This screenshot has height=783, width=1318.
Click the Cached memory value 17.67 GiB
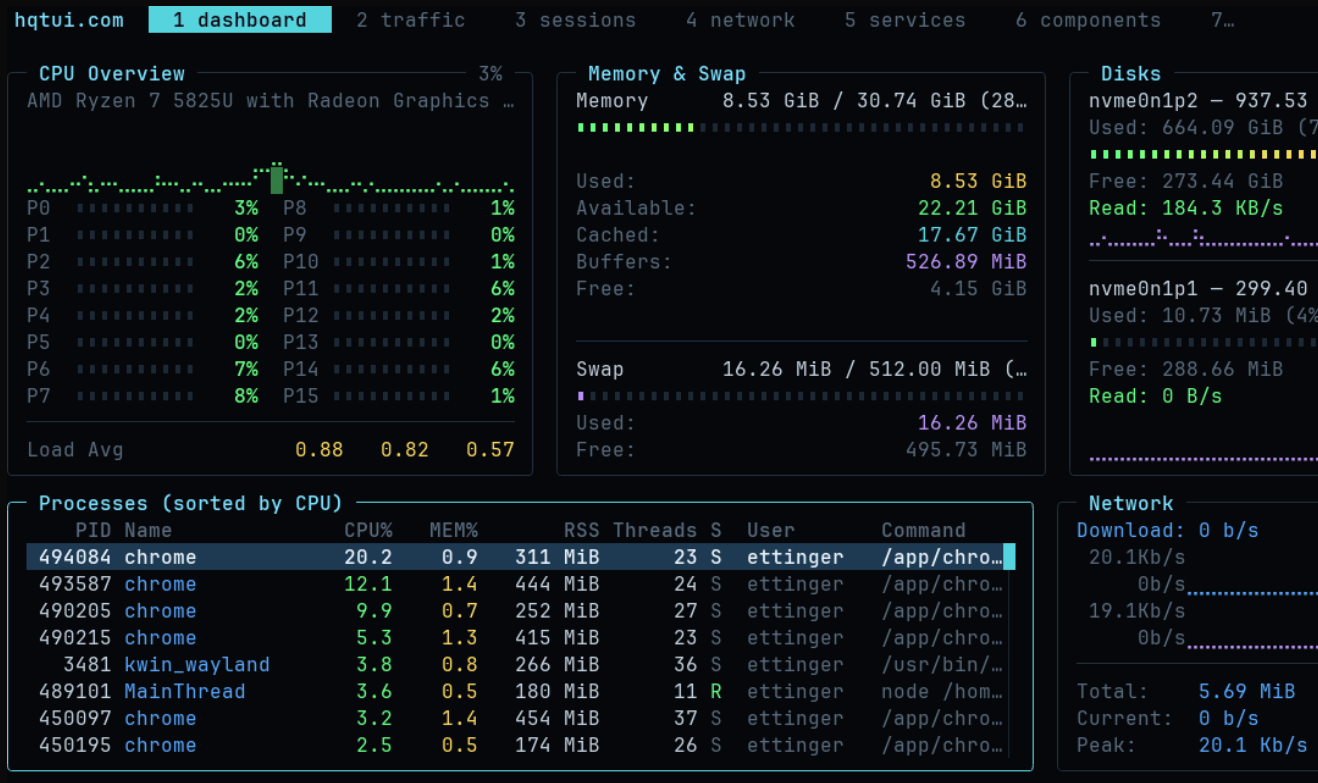tap(973, 235)
